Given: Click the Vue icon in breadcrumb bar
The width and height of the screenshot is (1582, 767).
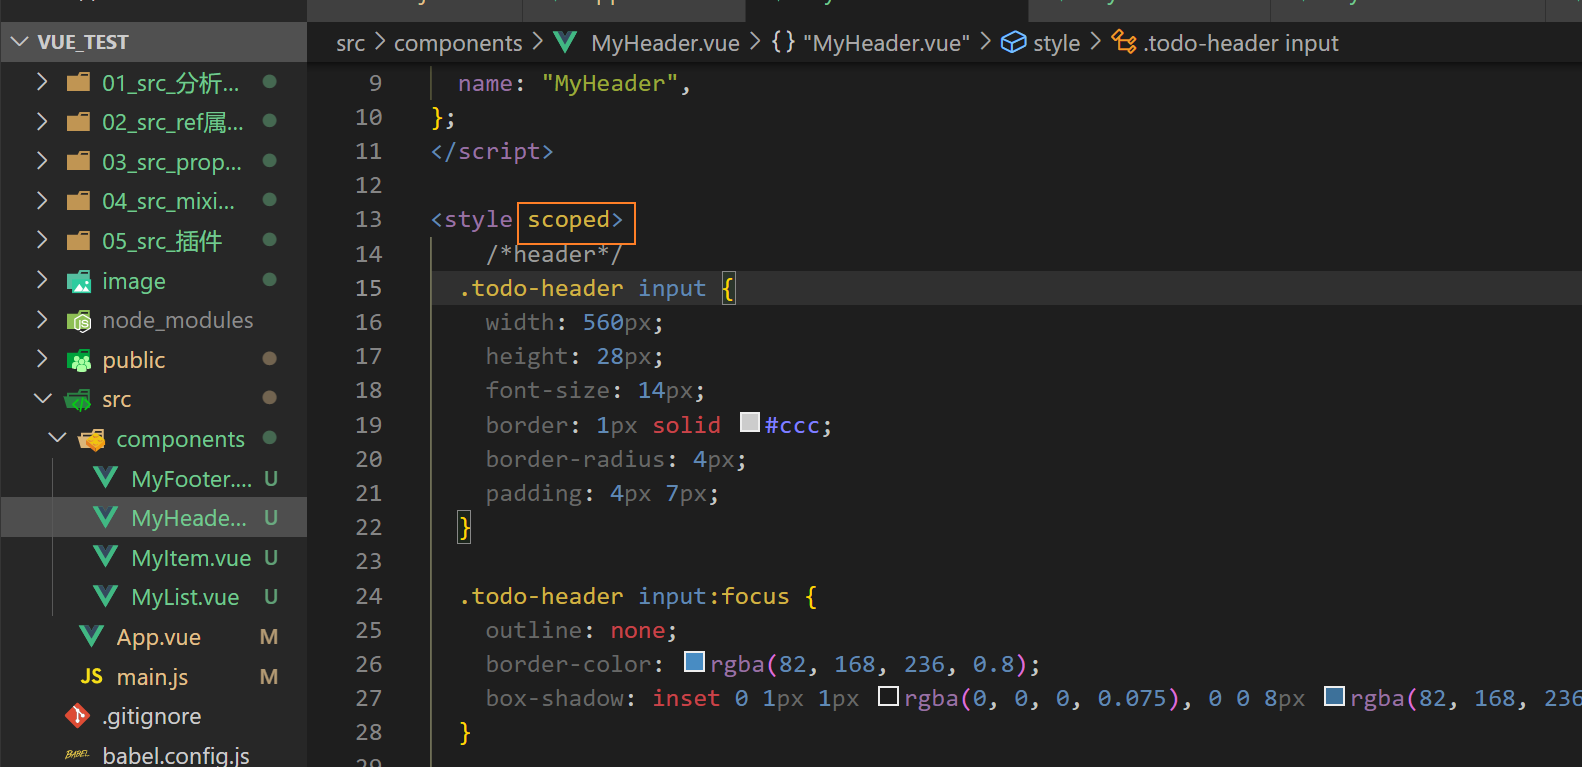Looking at the screenshot, I should (565, 42).
